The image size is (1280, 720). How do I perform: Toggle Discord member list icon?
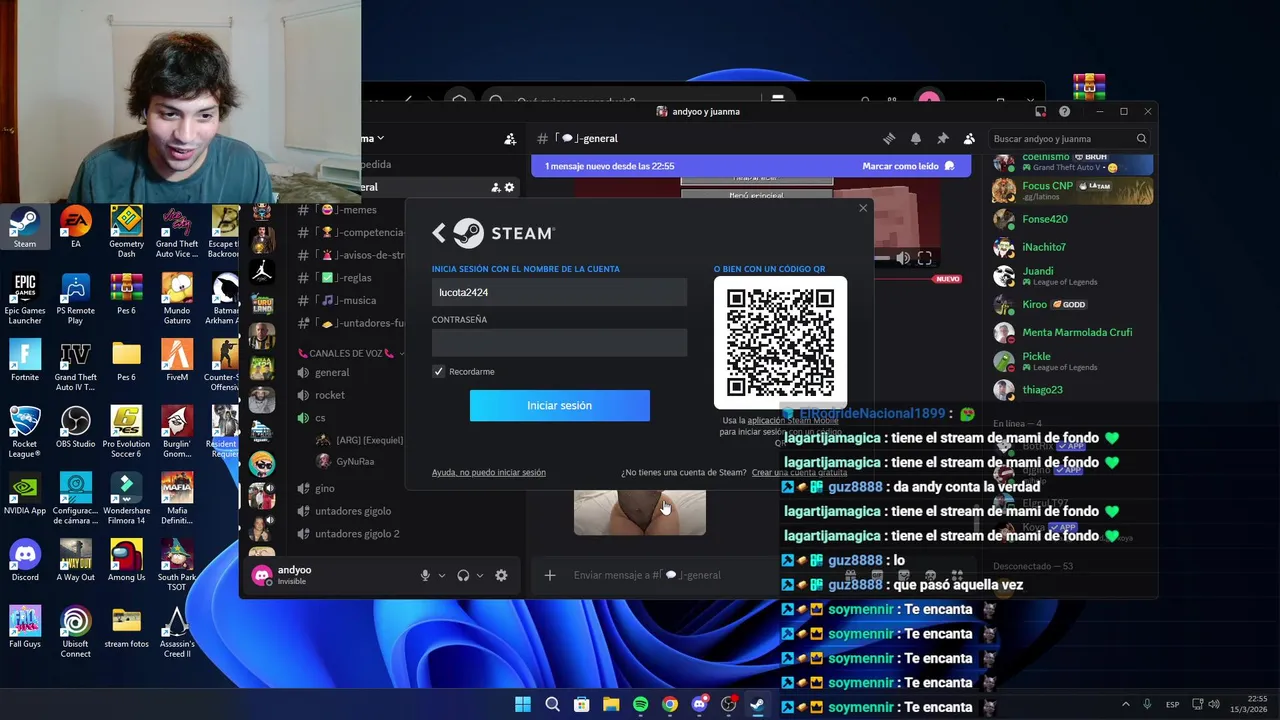coord(969,139)
